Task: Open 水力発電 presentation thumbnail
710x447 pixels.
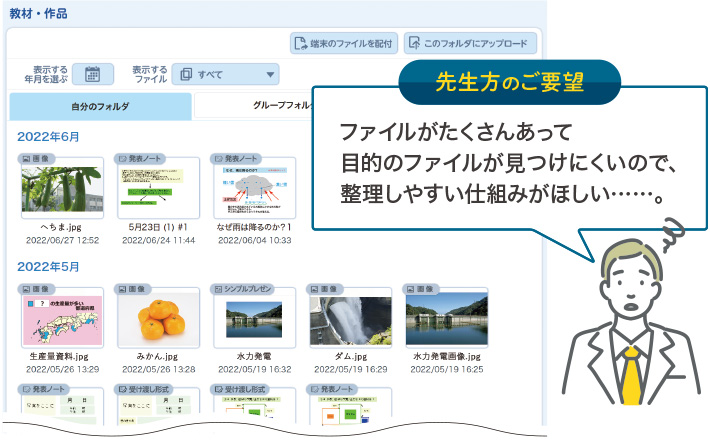Action: pos(254,318)
